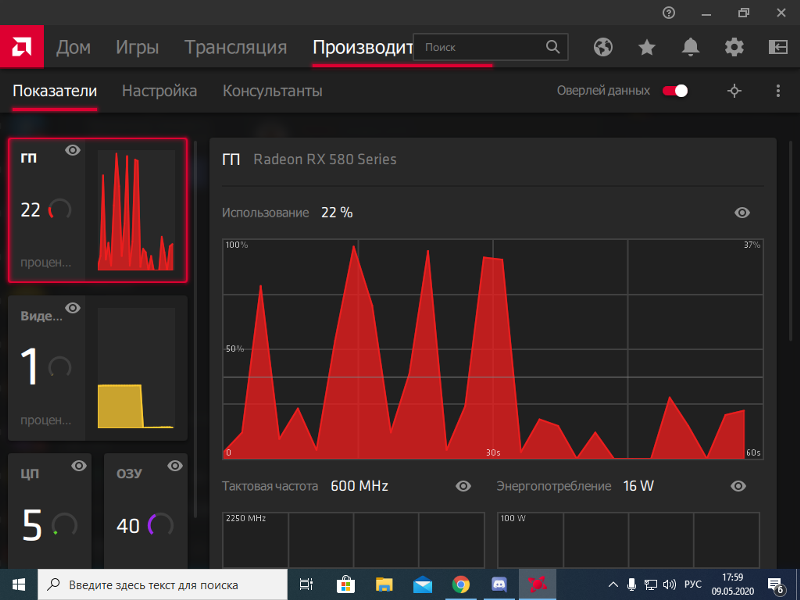Open the Игры menu section
The width and height of the screenshot is (800, 600).
(138, 47)
